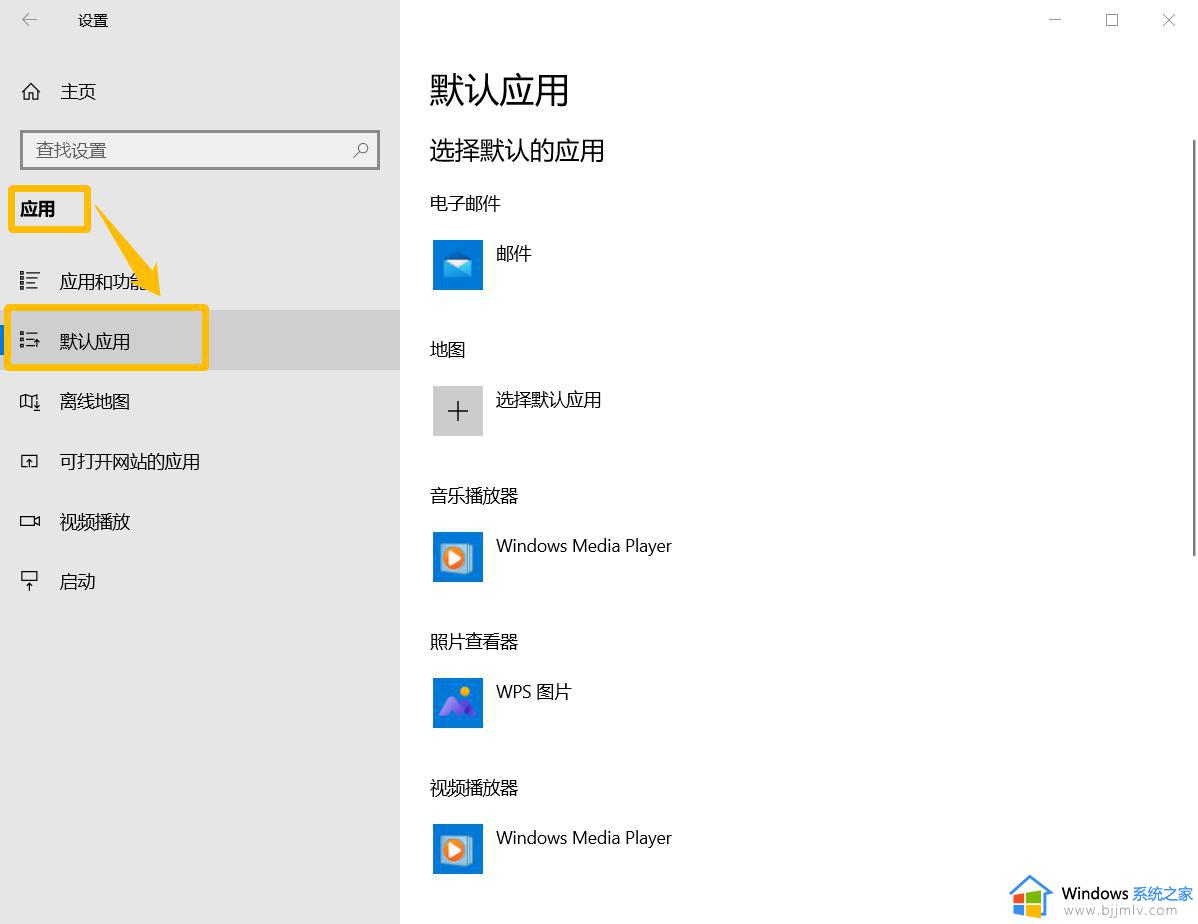Viewport: 1198px width, 924px height.
Task: Click the 应用和功能 list icon
Action: pyautogui.click(x=30, y=280)
